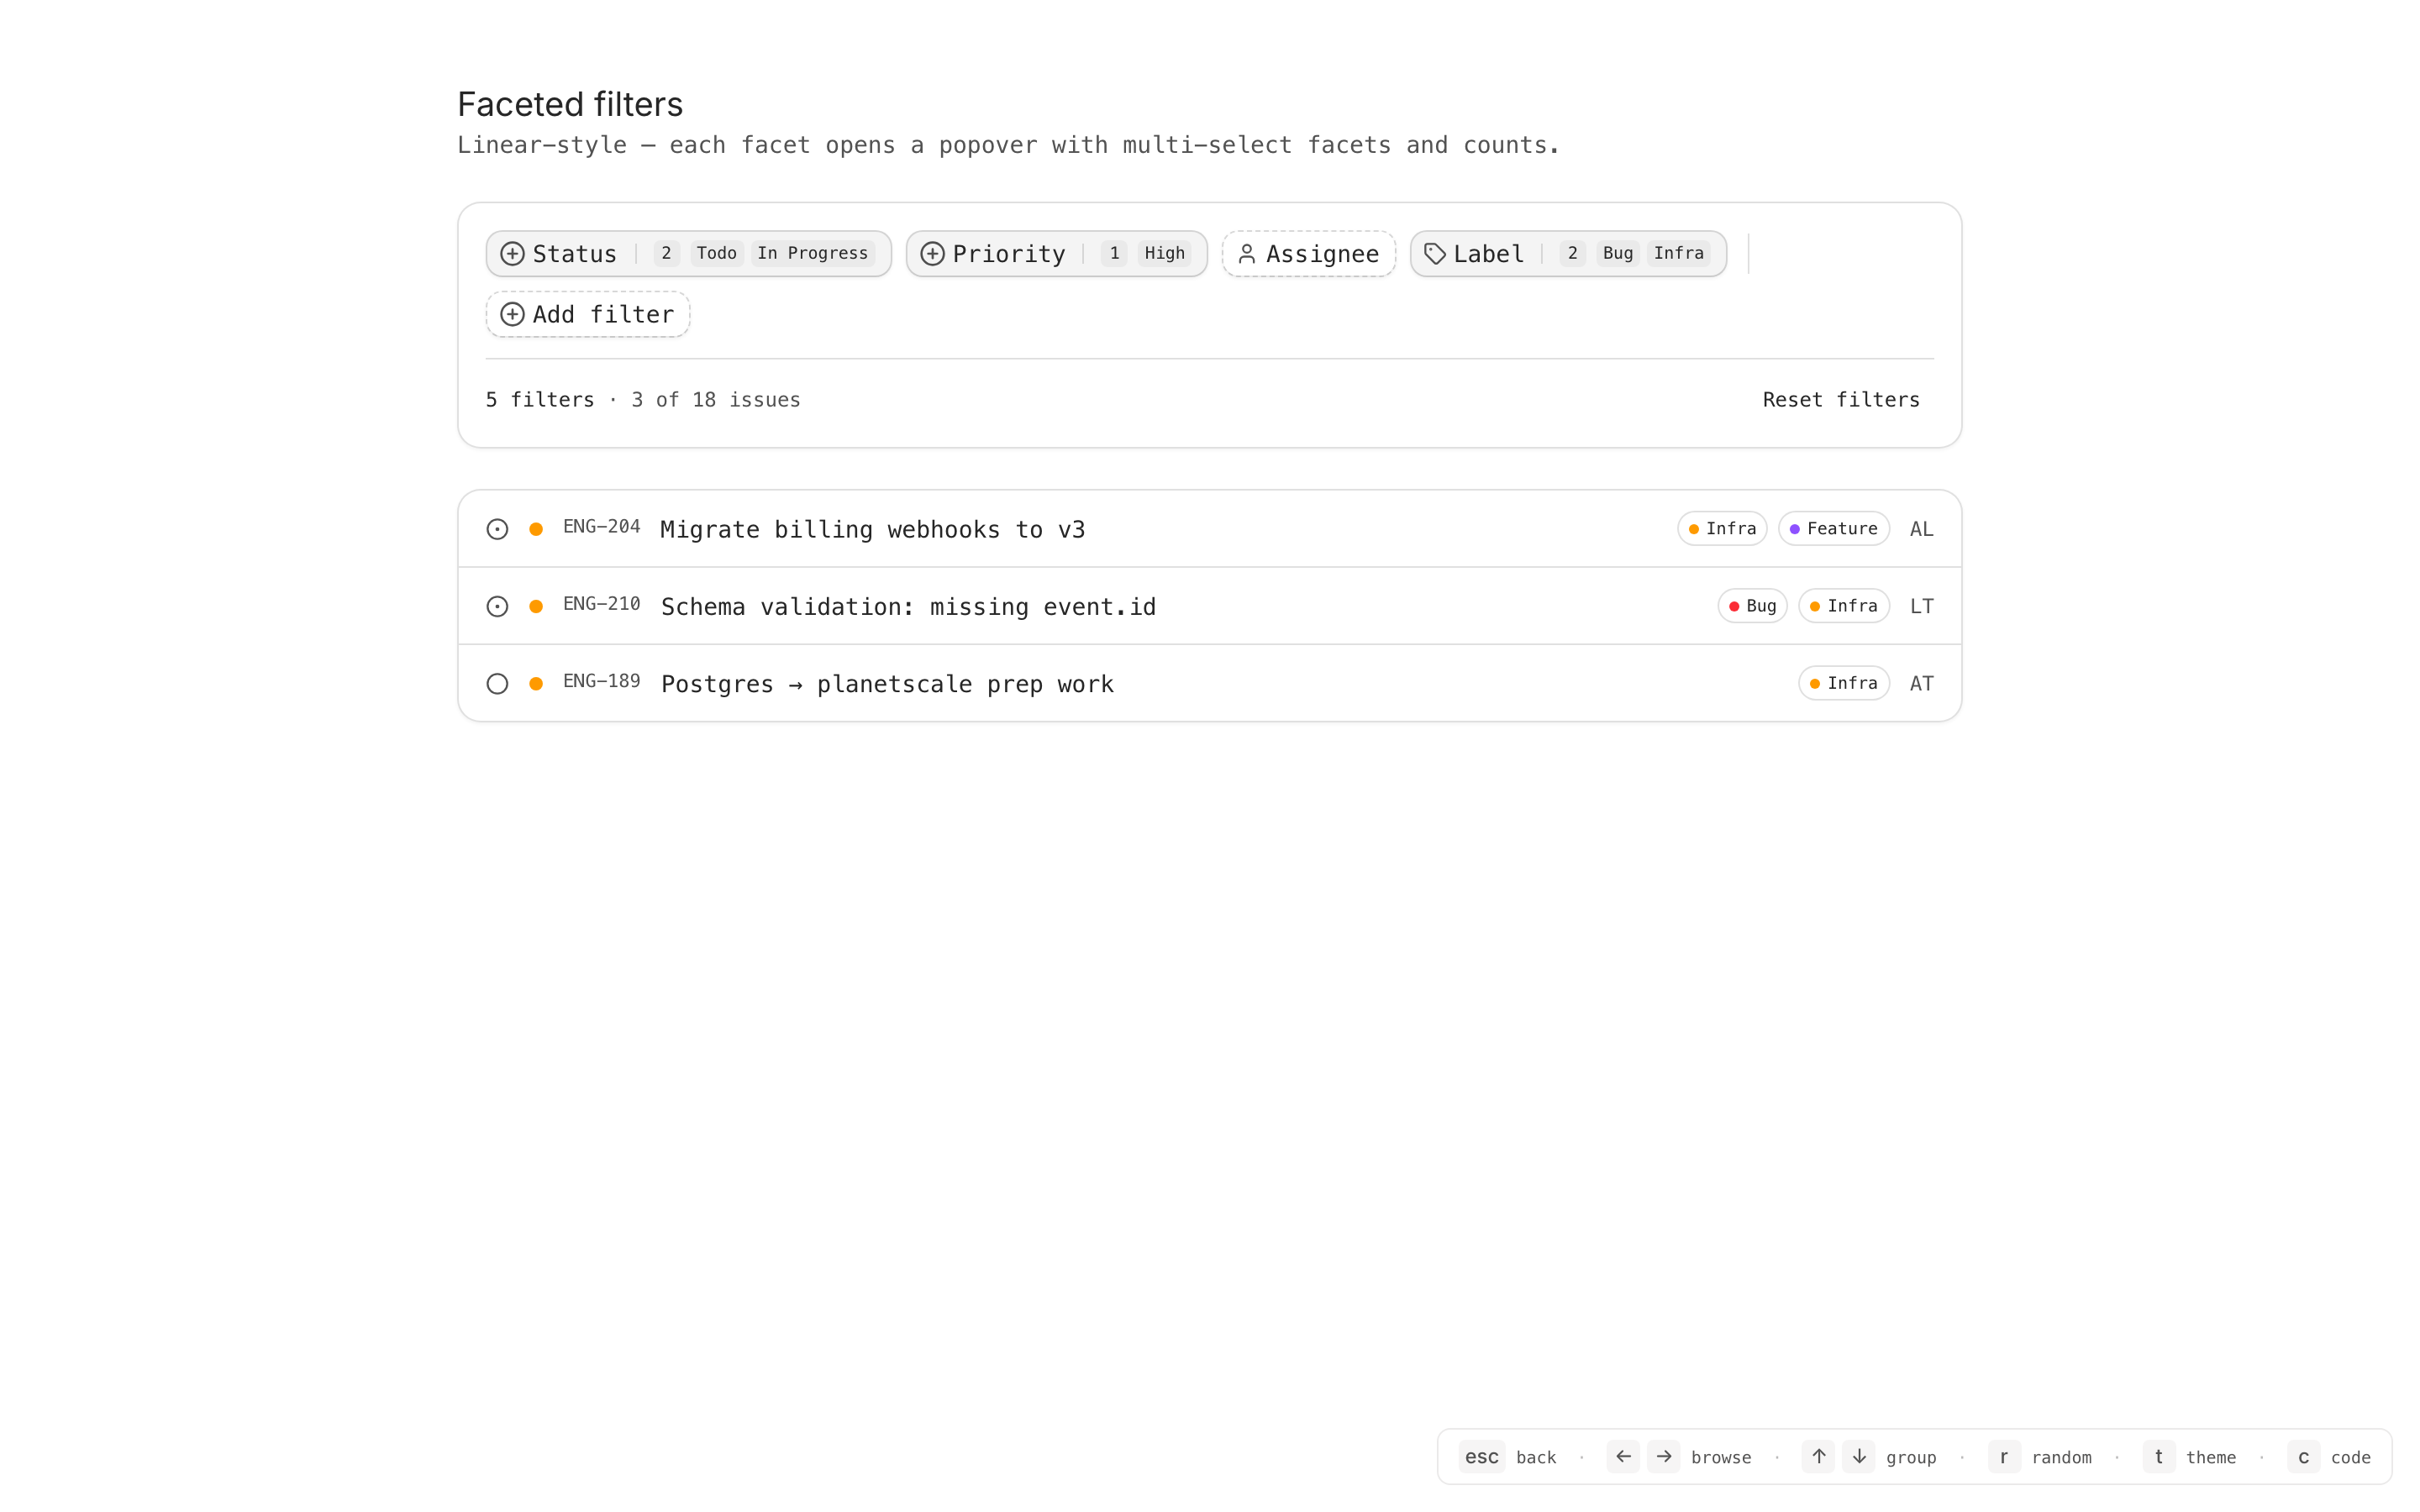
Task: Click Reset filters
Action: (x=1840, y=400)
